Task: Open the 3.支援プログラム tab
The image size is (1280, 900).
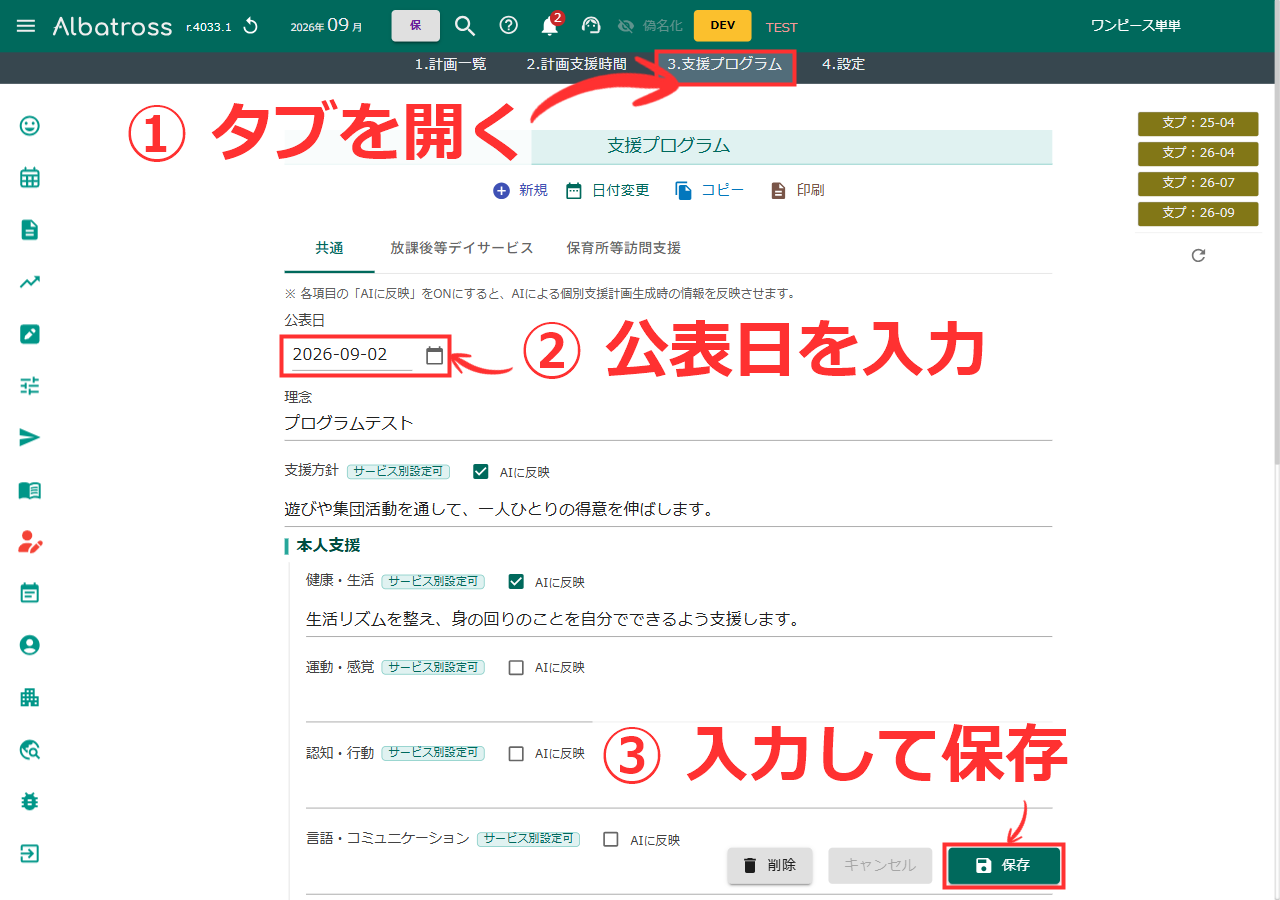Action: pos(725,64)
